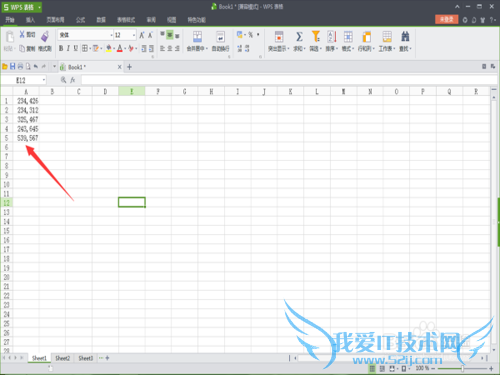Open the font size dropdown
Viewport: 500px width, 375px height.
(x=134, y=35)
